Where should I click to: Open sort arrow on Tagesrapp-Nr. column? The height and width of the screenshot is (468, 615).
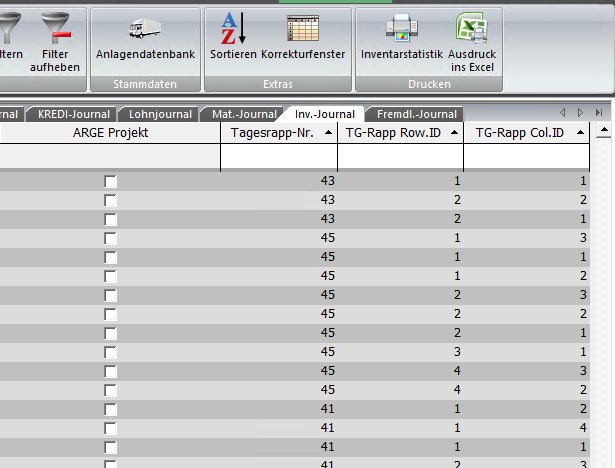coord(329,133)
